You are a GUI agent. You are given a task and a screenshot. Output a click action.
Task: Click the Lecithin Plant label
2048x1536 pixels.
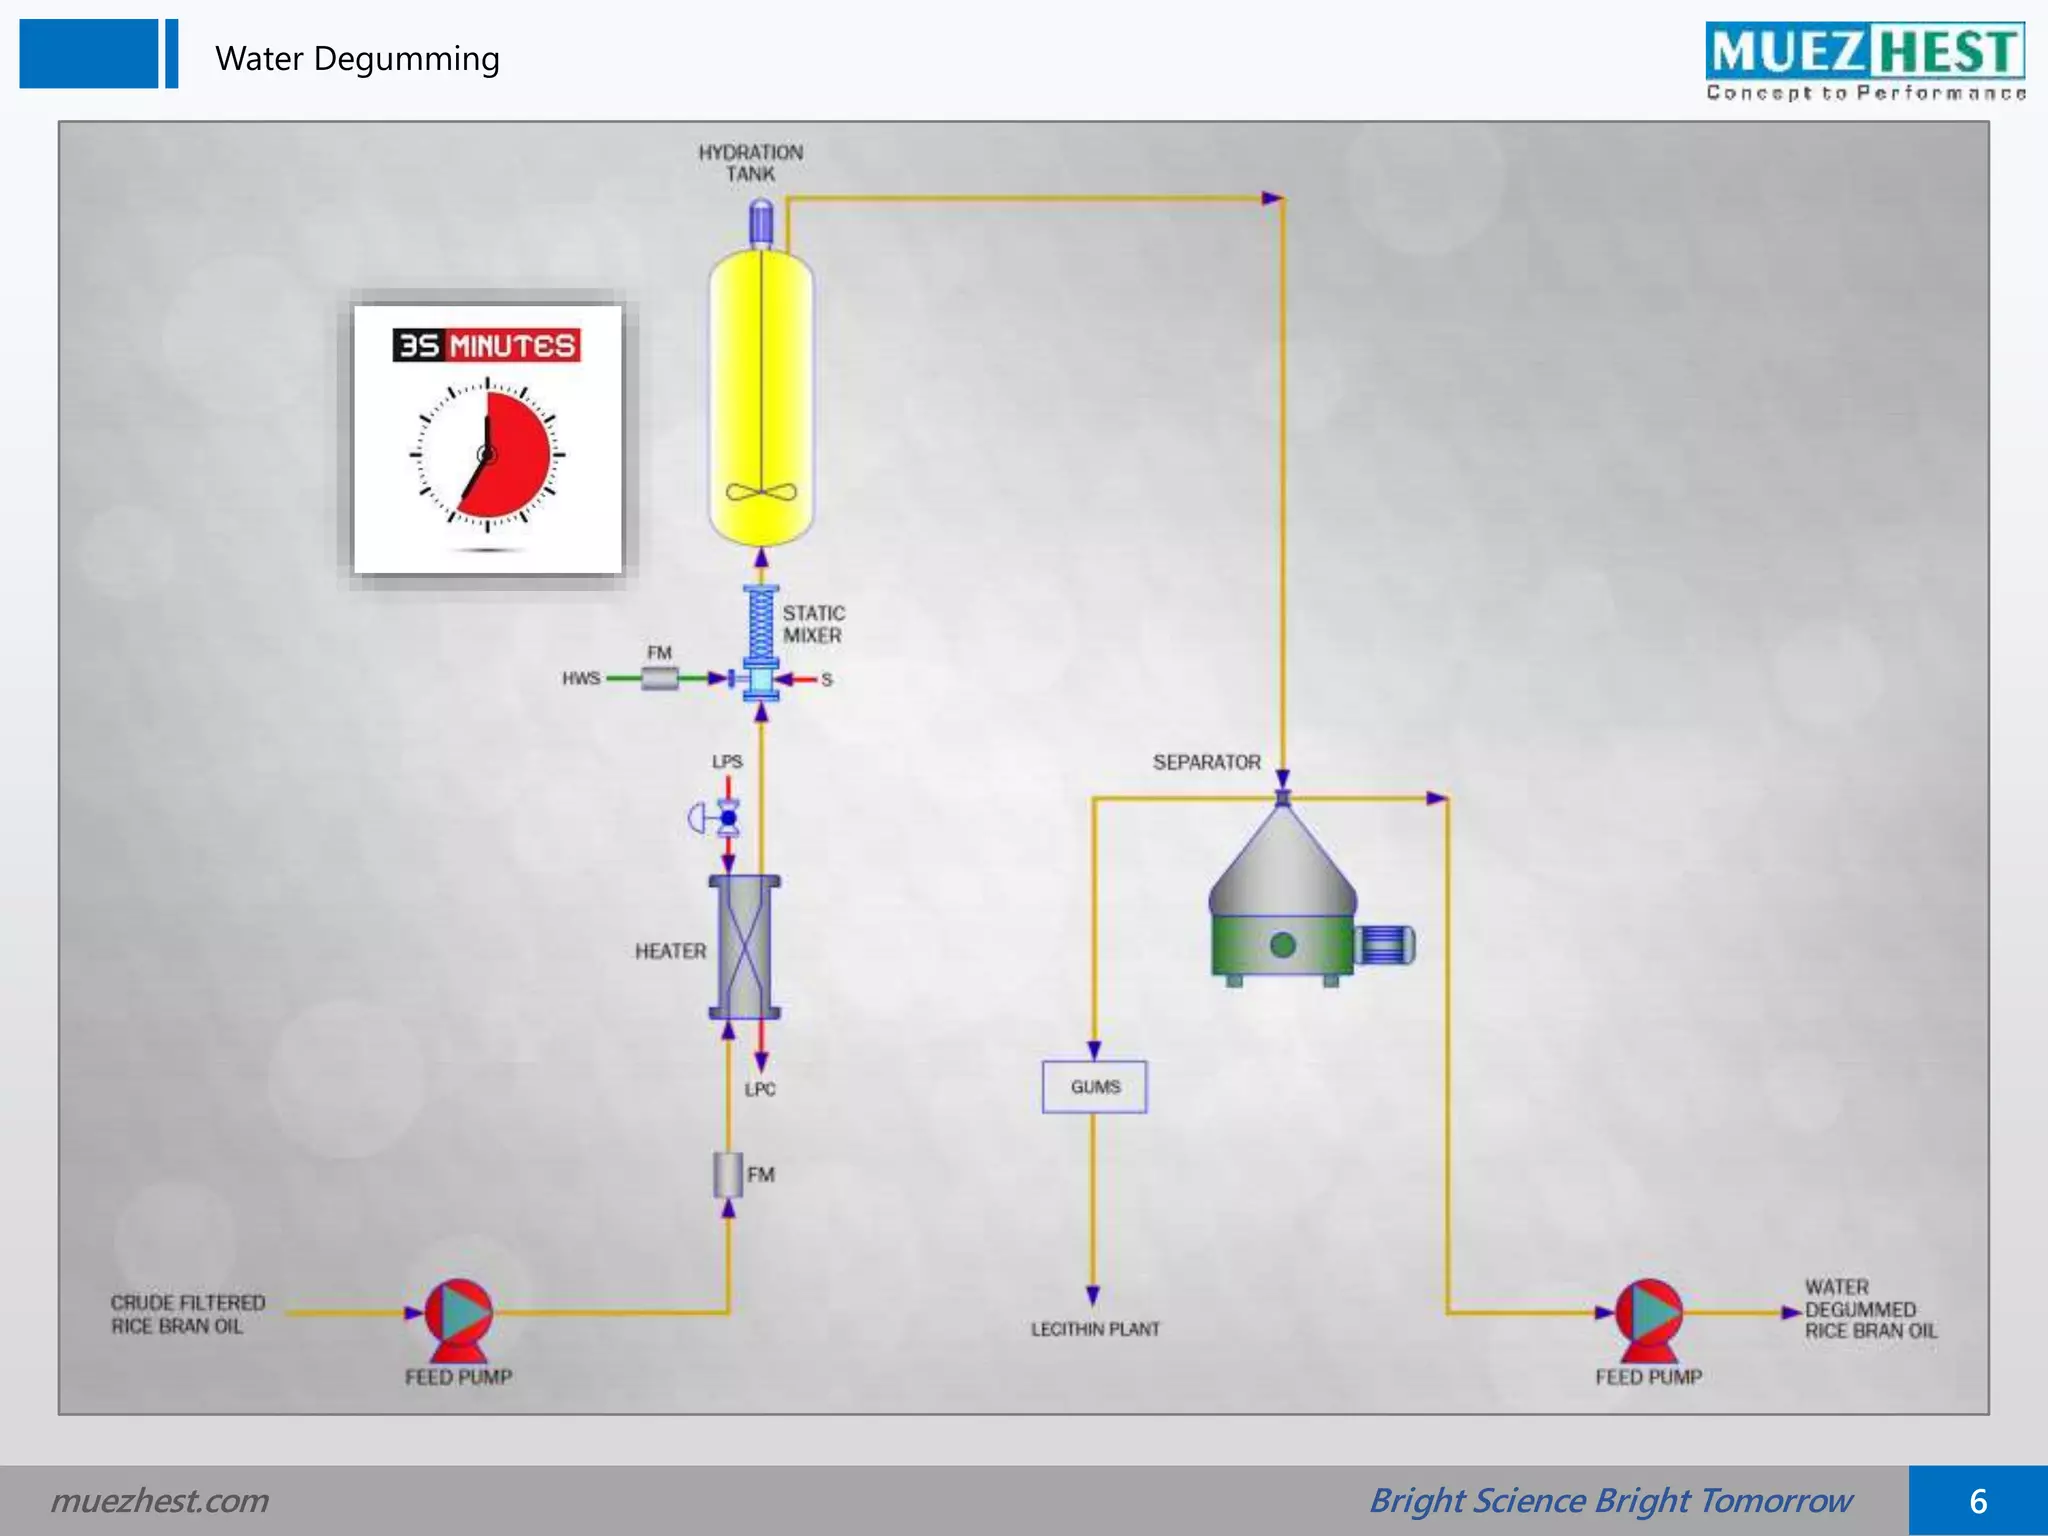pyautogui.click(x=1095, y=1329)
